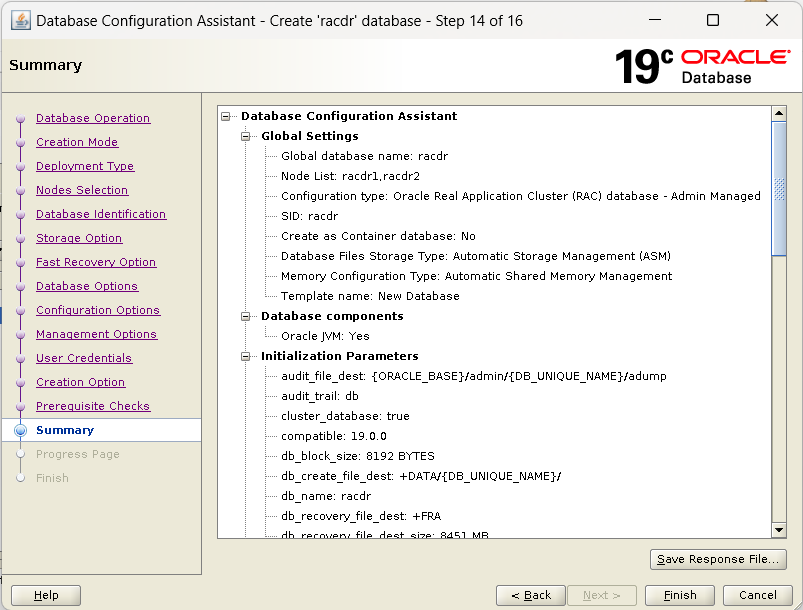Viewport: 803px width, 610px height.
Task: Return to Prerequisite Checks step
Action: click(x=93, y=406)
